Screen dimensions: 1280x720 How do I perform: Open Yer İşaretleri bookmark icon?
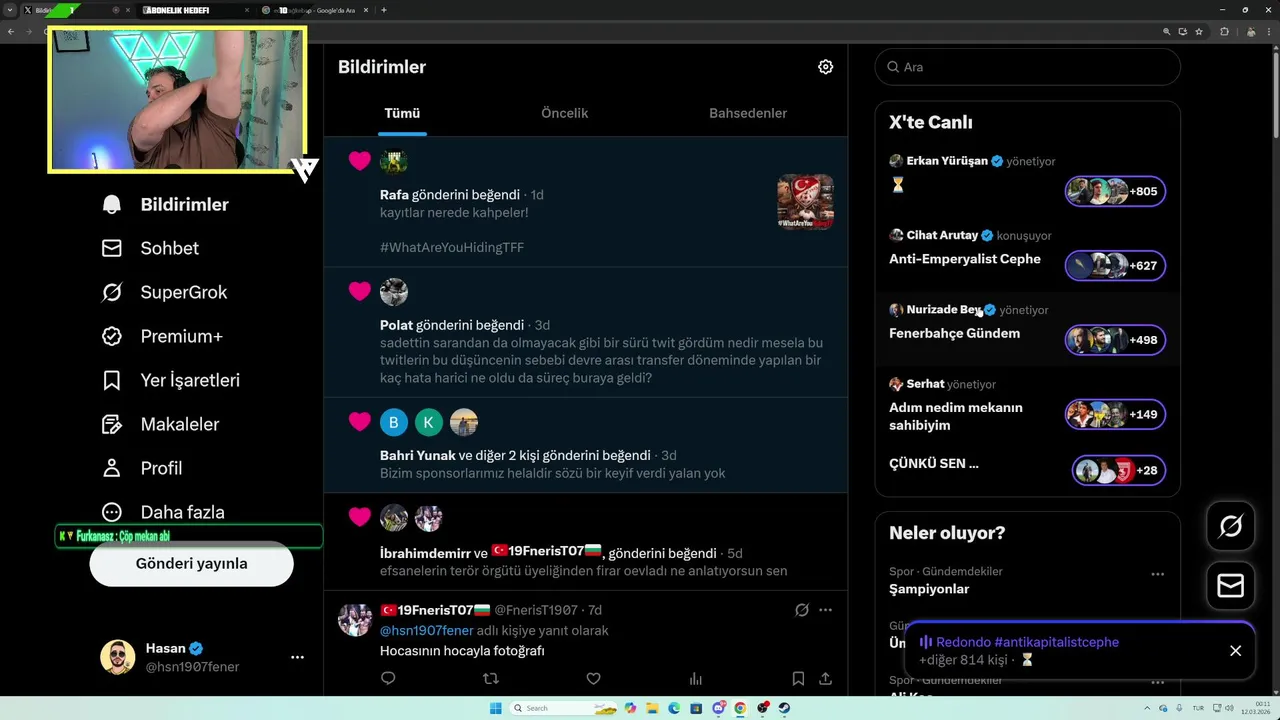112,380
